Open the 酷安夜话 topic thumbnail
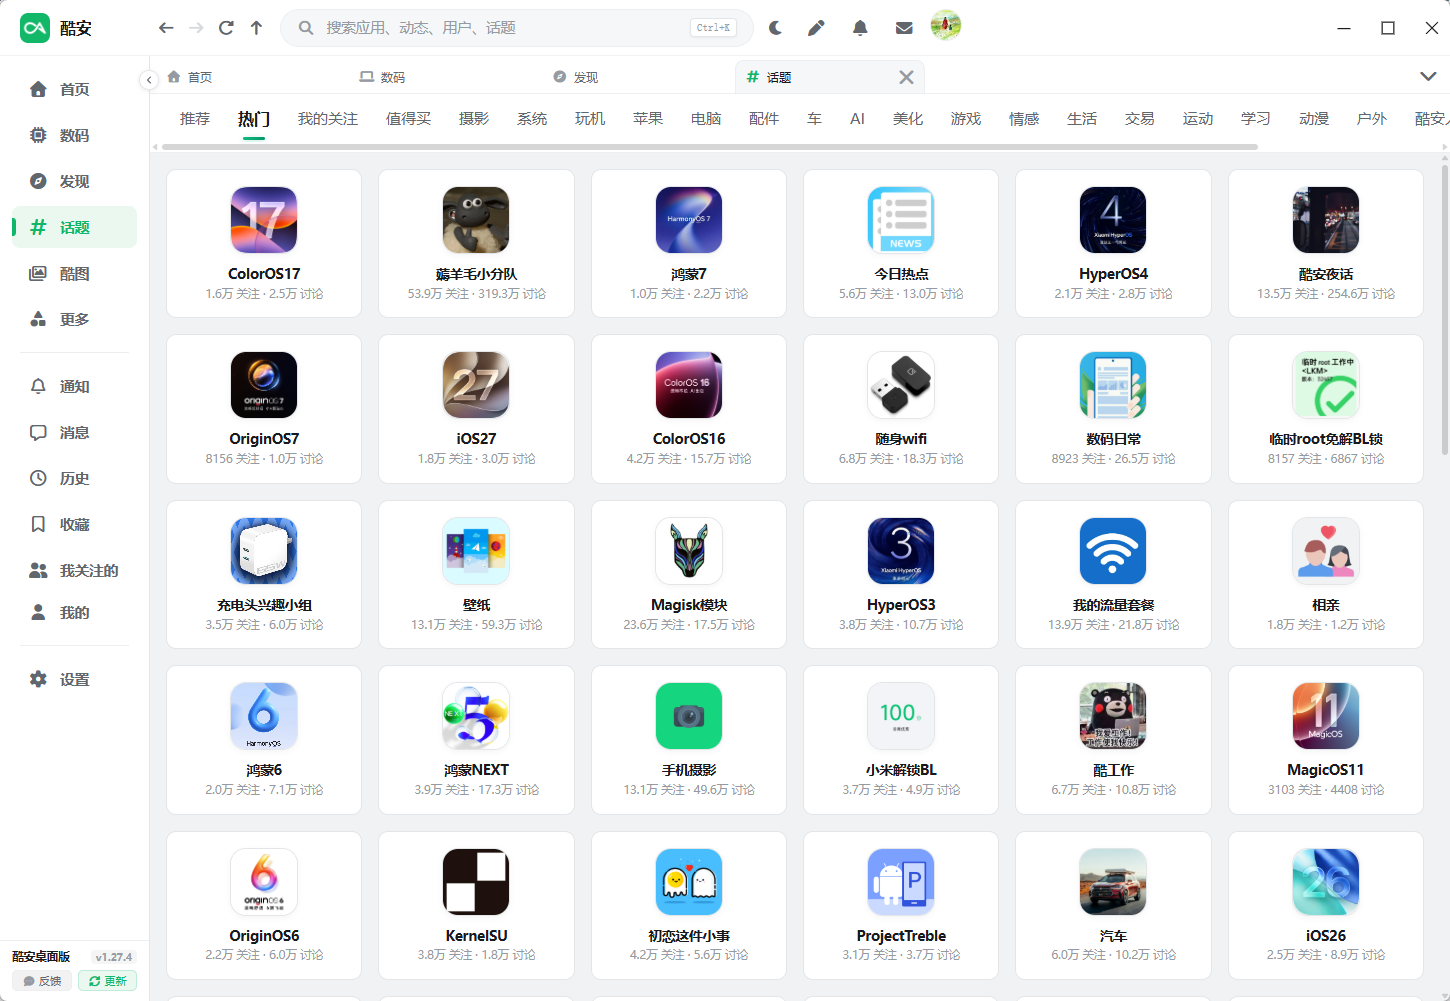 [x=1326, y=220]
